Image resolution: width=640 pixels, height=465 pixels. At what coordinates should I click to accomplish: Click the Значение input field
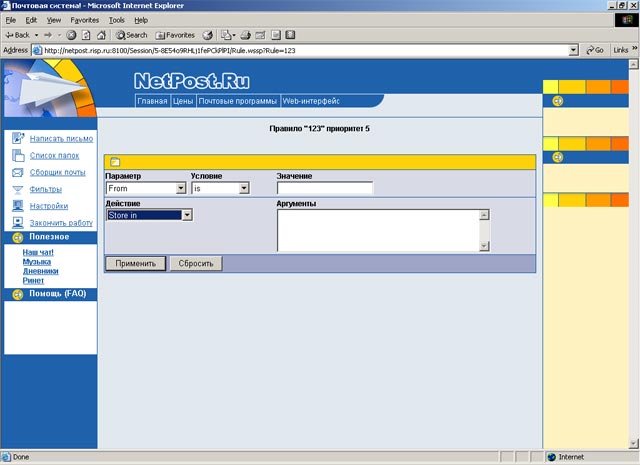pyautogui.click(x=325, y=188)
